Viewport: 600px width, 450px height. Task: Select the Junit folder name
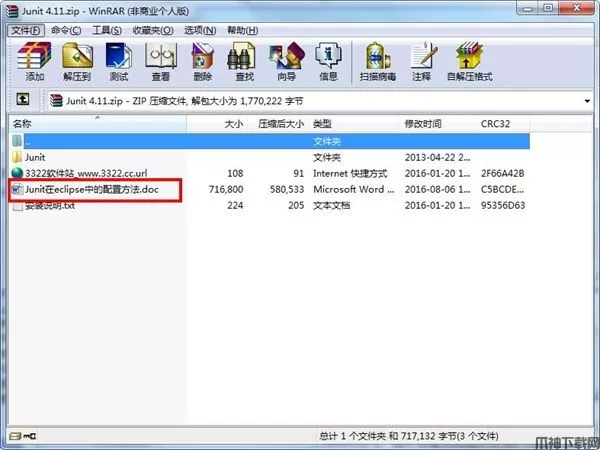(35, 157)
